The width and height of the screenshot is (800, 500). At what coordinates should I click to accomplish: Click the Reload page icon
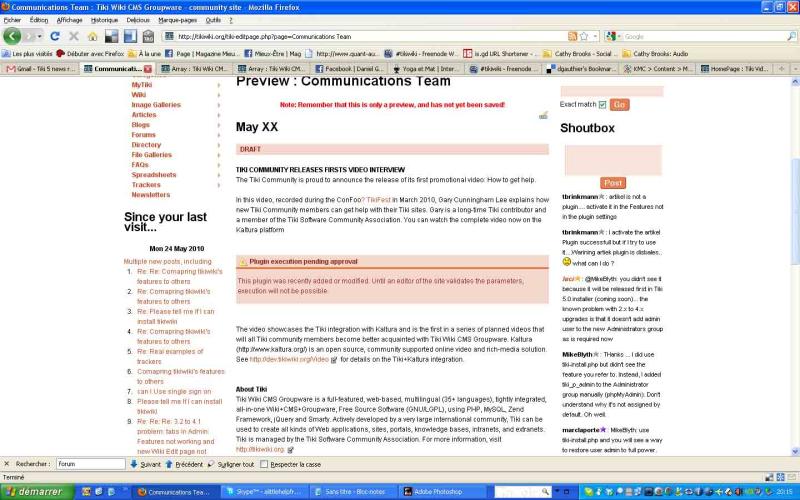(x=55, y=36)
